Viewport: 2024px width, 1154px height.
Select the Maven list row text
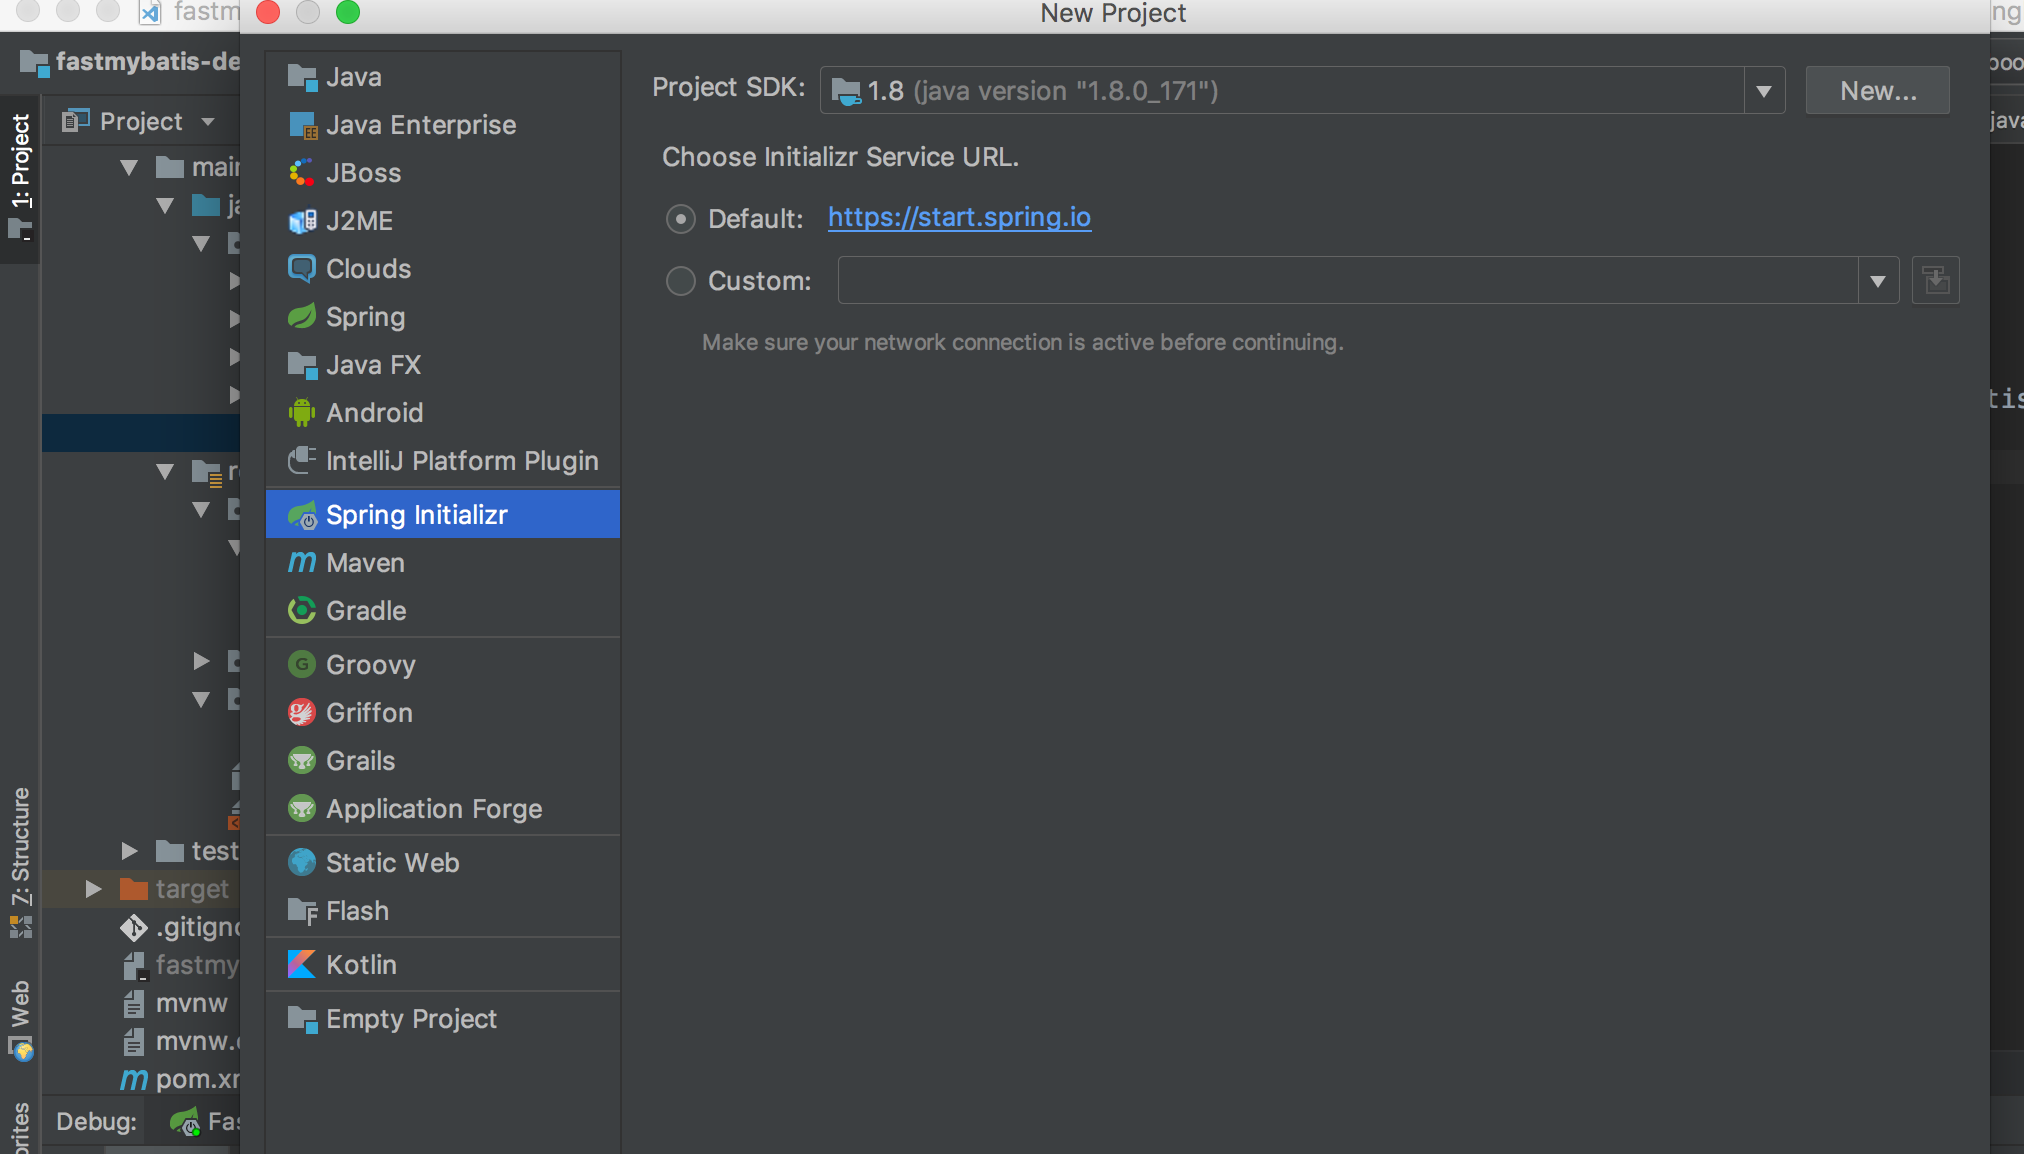pyautogui.click(x=365, y=563)
